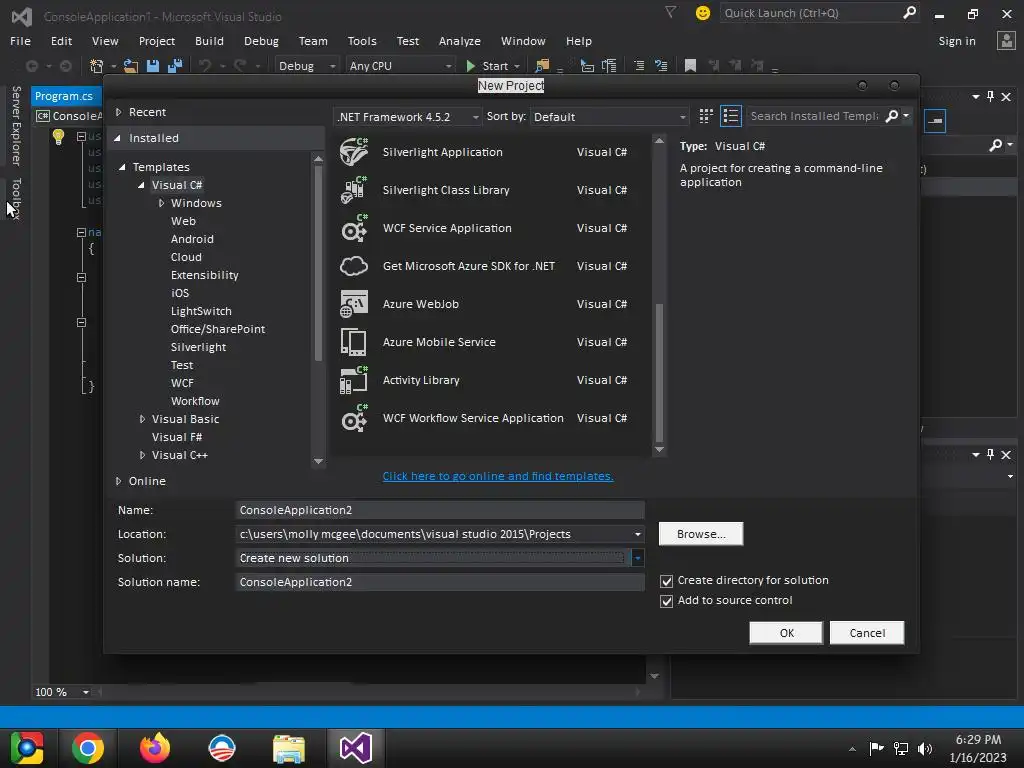Open Google Chrome from the taskbar
This screenshot has width=1024, height=768.
pyautogui.click(x=88, y=748)
